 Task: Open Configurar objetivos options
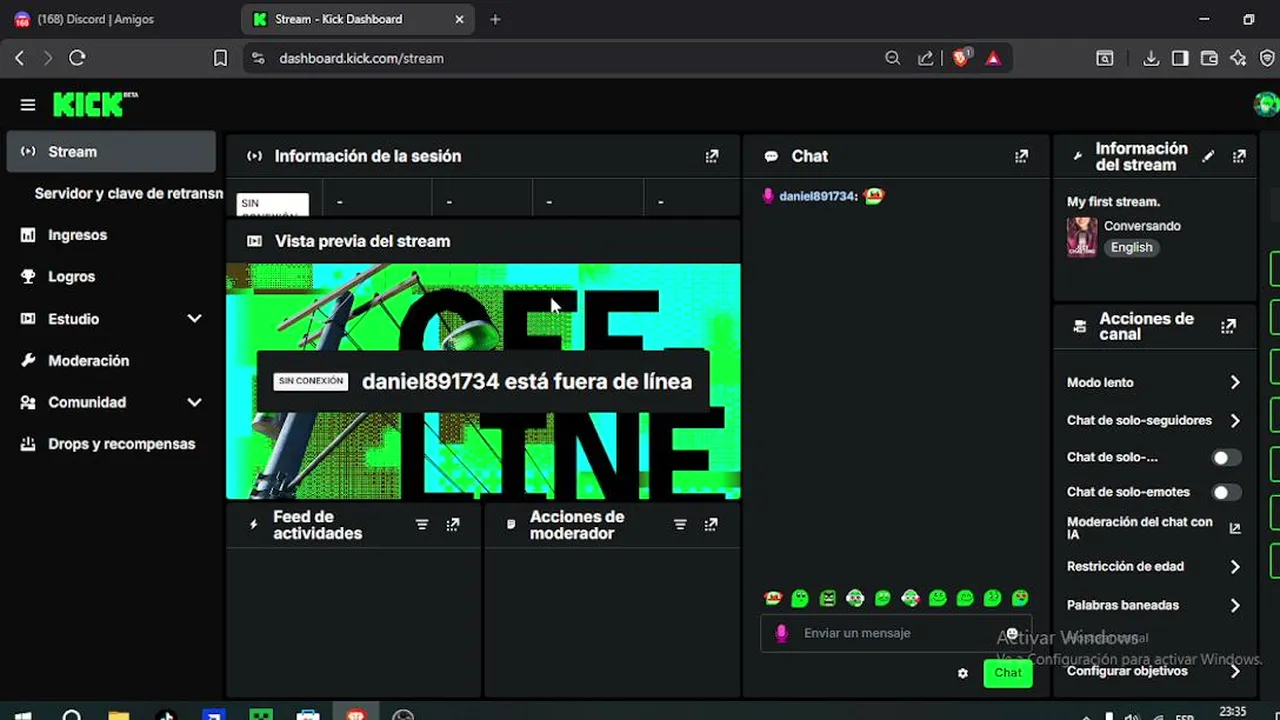(1154, 671)
